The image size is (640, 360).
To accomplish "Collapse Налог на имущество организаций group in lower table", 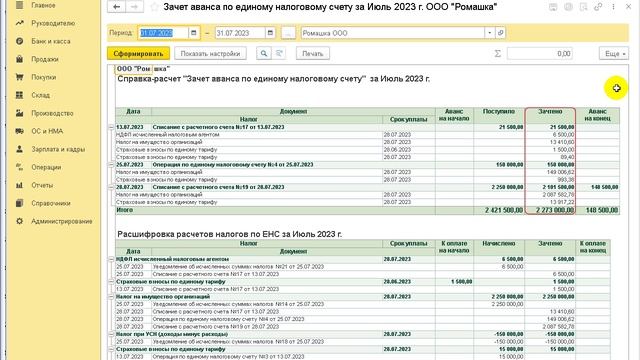I will tap(111, 297).
